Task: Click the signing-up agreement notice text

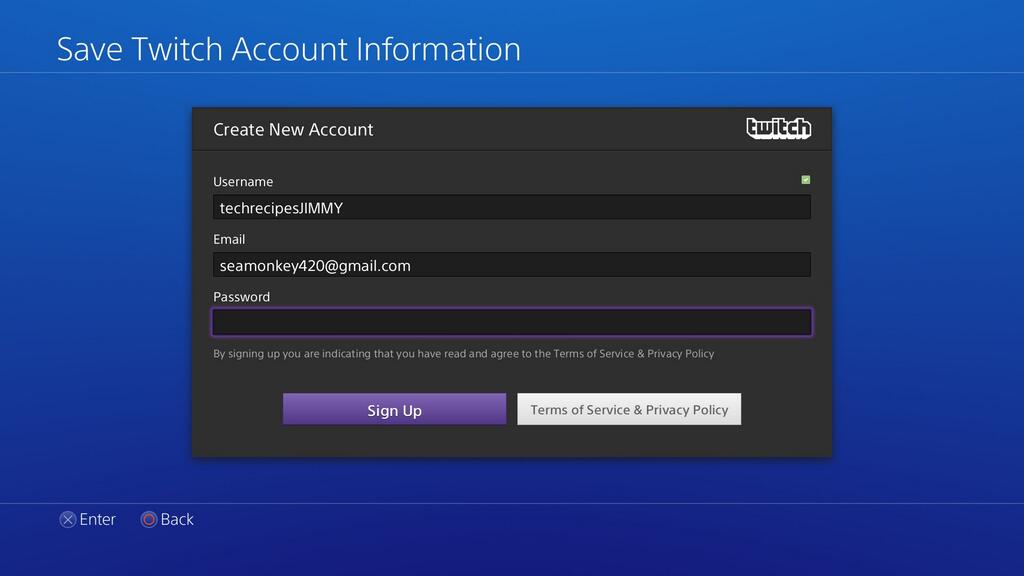Action: click(x=464, y=353)
